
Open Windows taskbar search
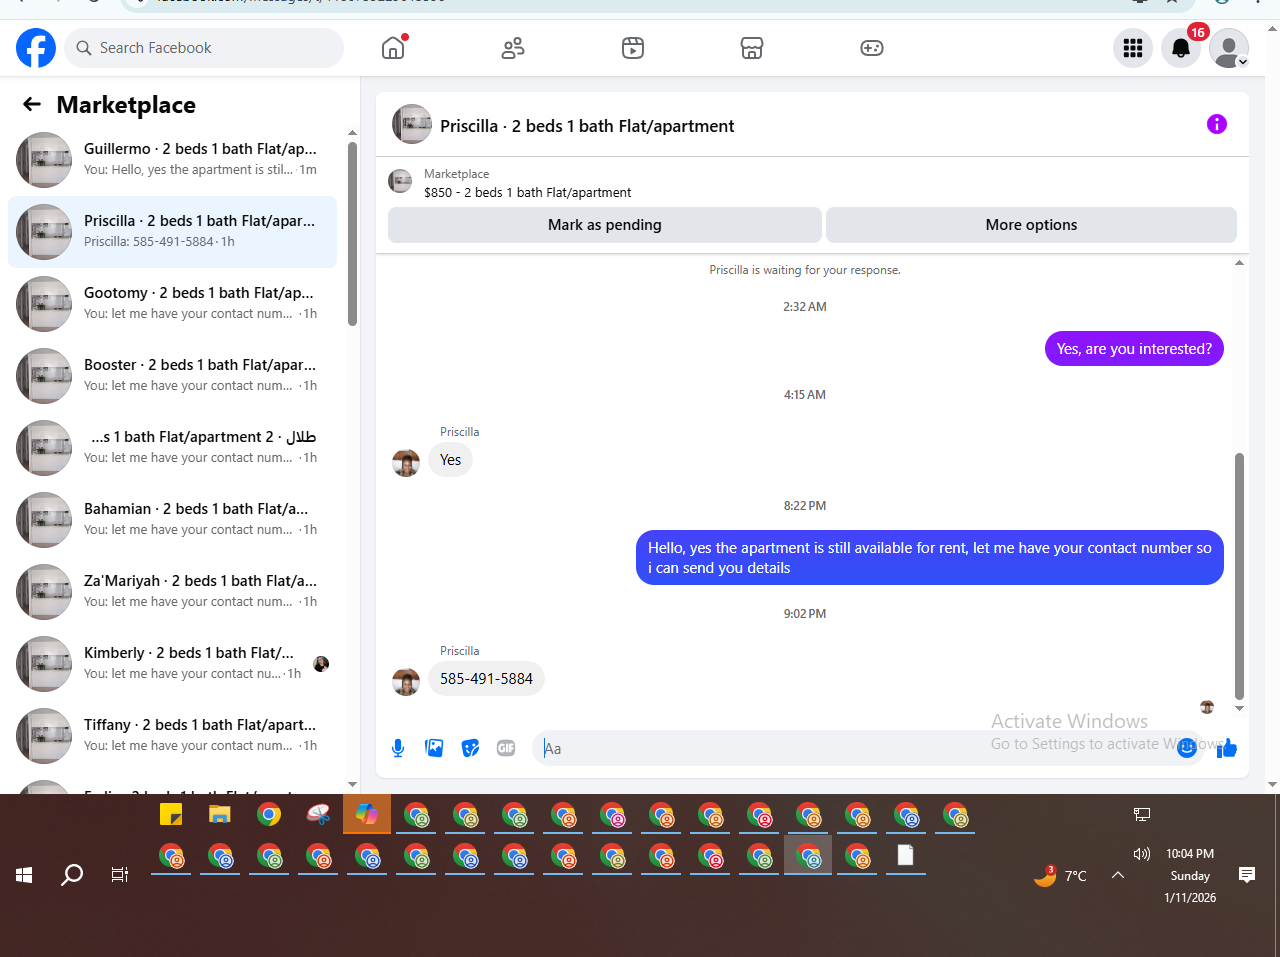[72, 875]
